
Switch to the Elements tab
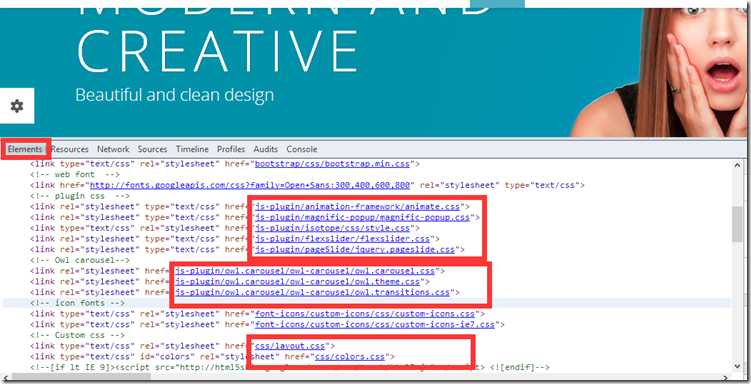tap(25, 149)
